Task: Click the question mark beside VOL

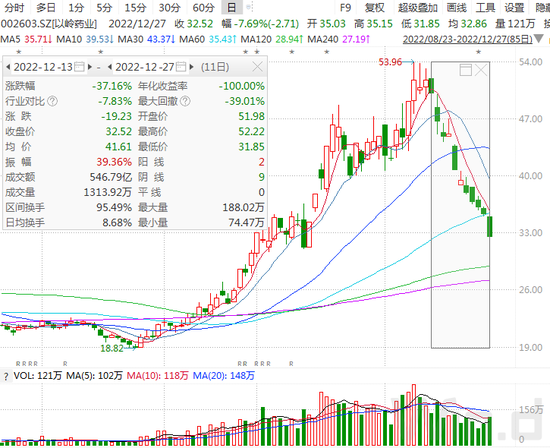Action: coord(6,376)
